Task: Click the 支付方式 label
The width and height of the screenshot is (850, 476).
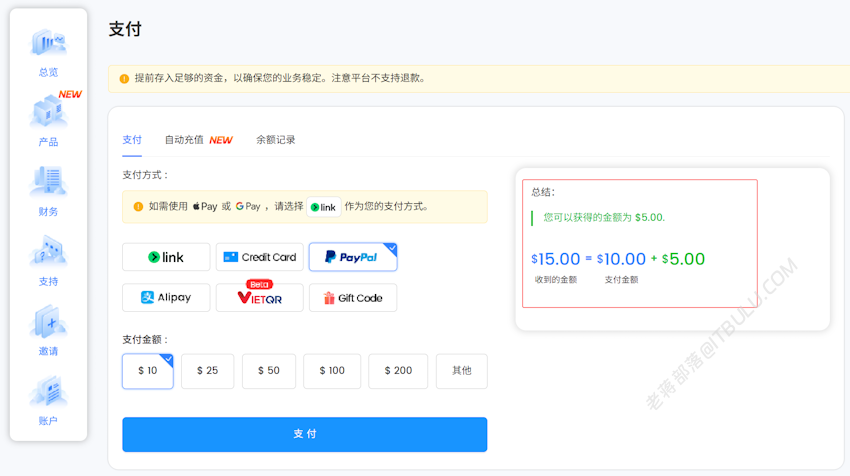Action: click(x=145, y=175)
